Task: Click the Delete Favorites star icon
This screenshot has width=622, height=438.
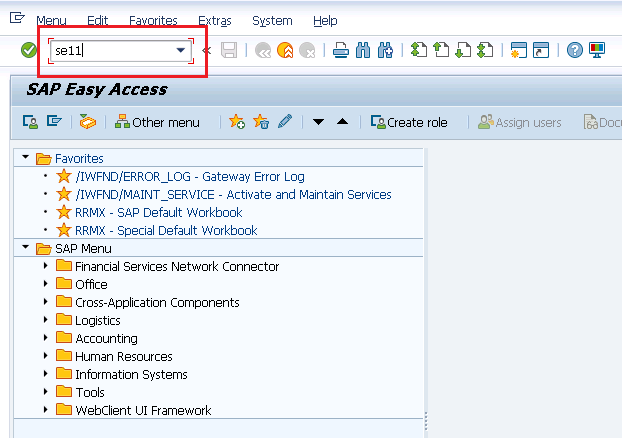Action: tap(261, 121)
